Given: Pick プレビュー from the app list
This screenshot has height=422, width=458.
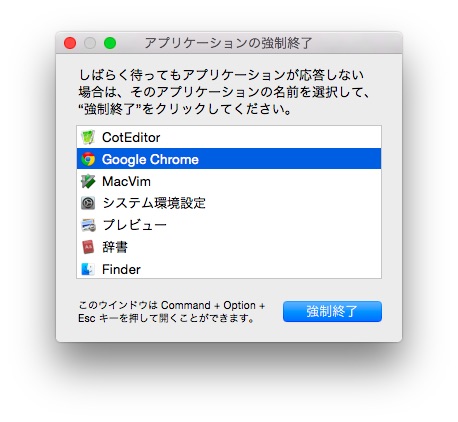Looking at the screenshot, I should click(229, 225).
